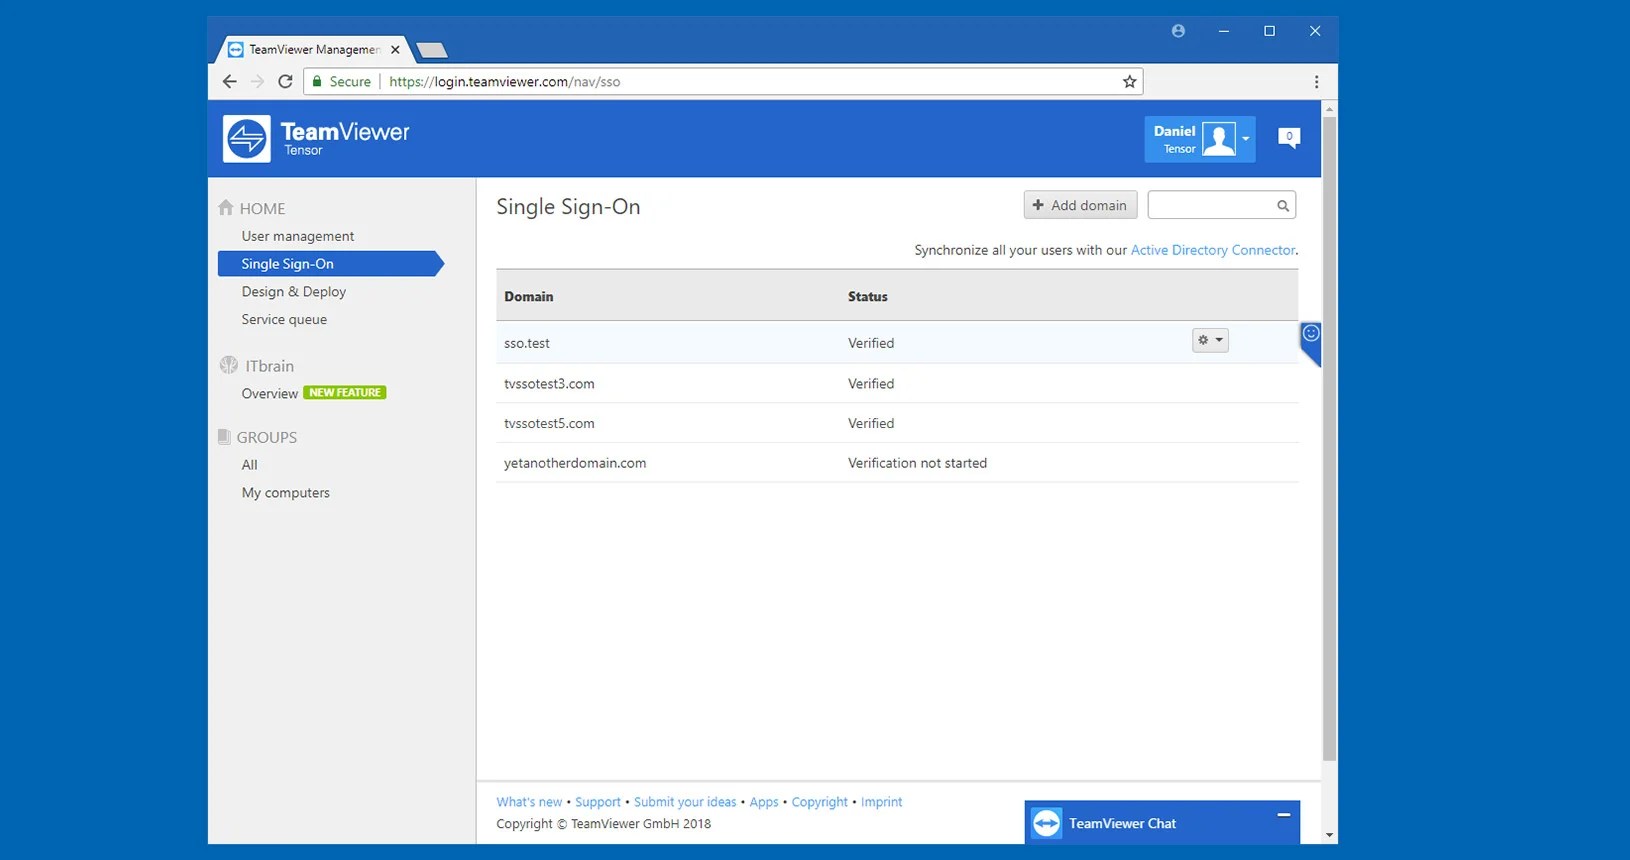Bookmark this page with the star icon
Viewport: 1630px width, 860px height.
pos(1129,82)
